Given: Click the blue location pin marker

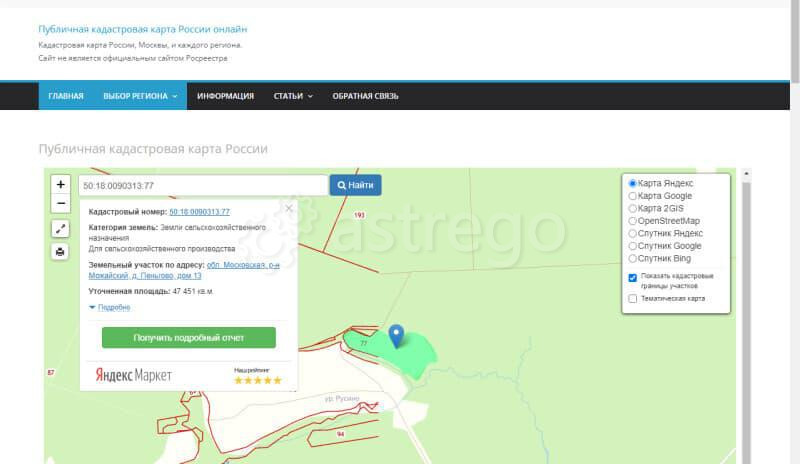Looking at the screenshot, I should pos(396,336).
